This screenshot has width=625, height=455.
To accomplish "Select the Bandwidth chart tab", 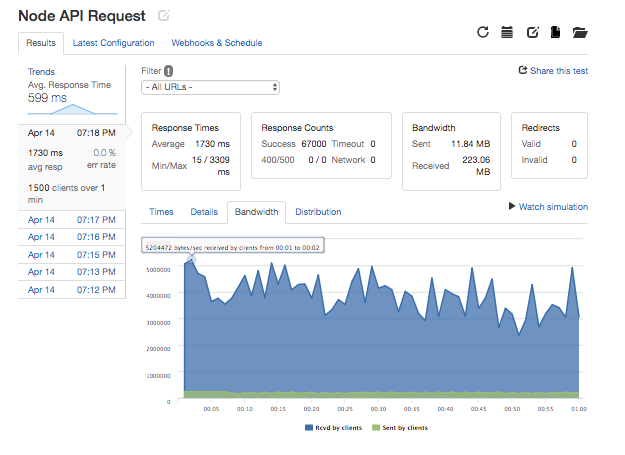I will tap(256, 212).
